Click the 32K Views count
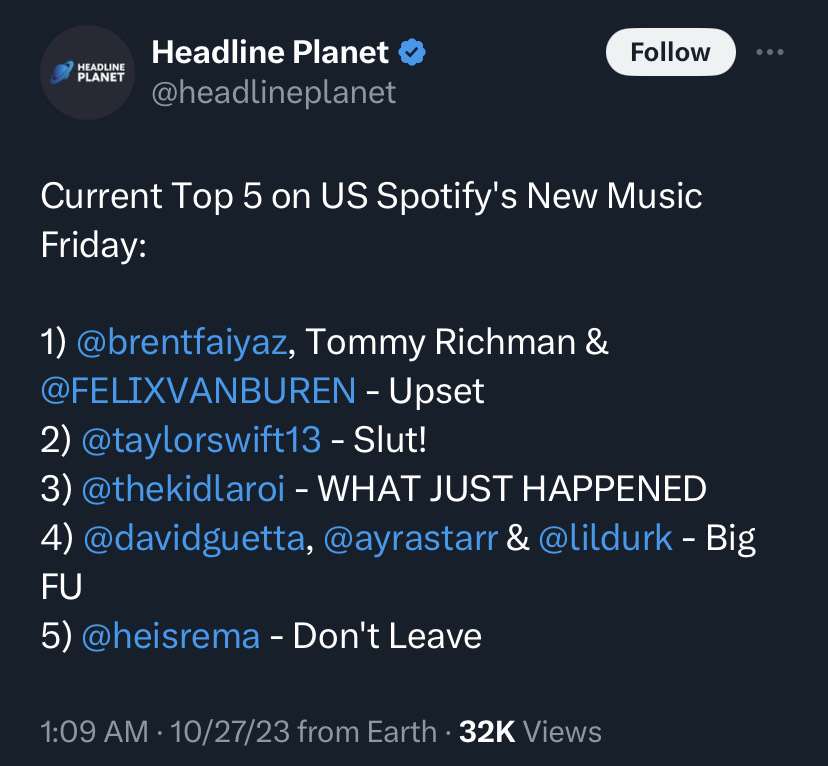828x766 pixels. (x=530, y=732)
